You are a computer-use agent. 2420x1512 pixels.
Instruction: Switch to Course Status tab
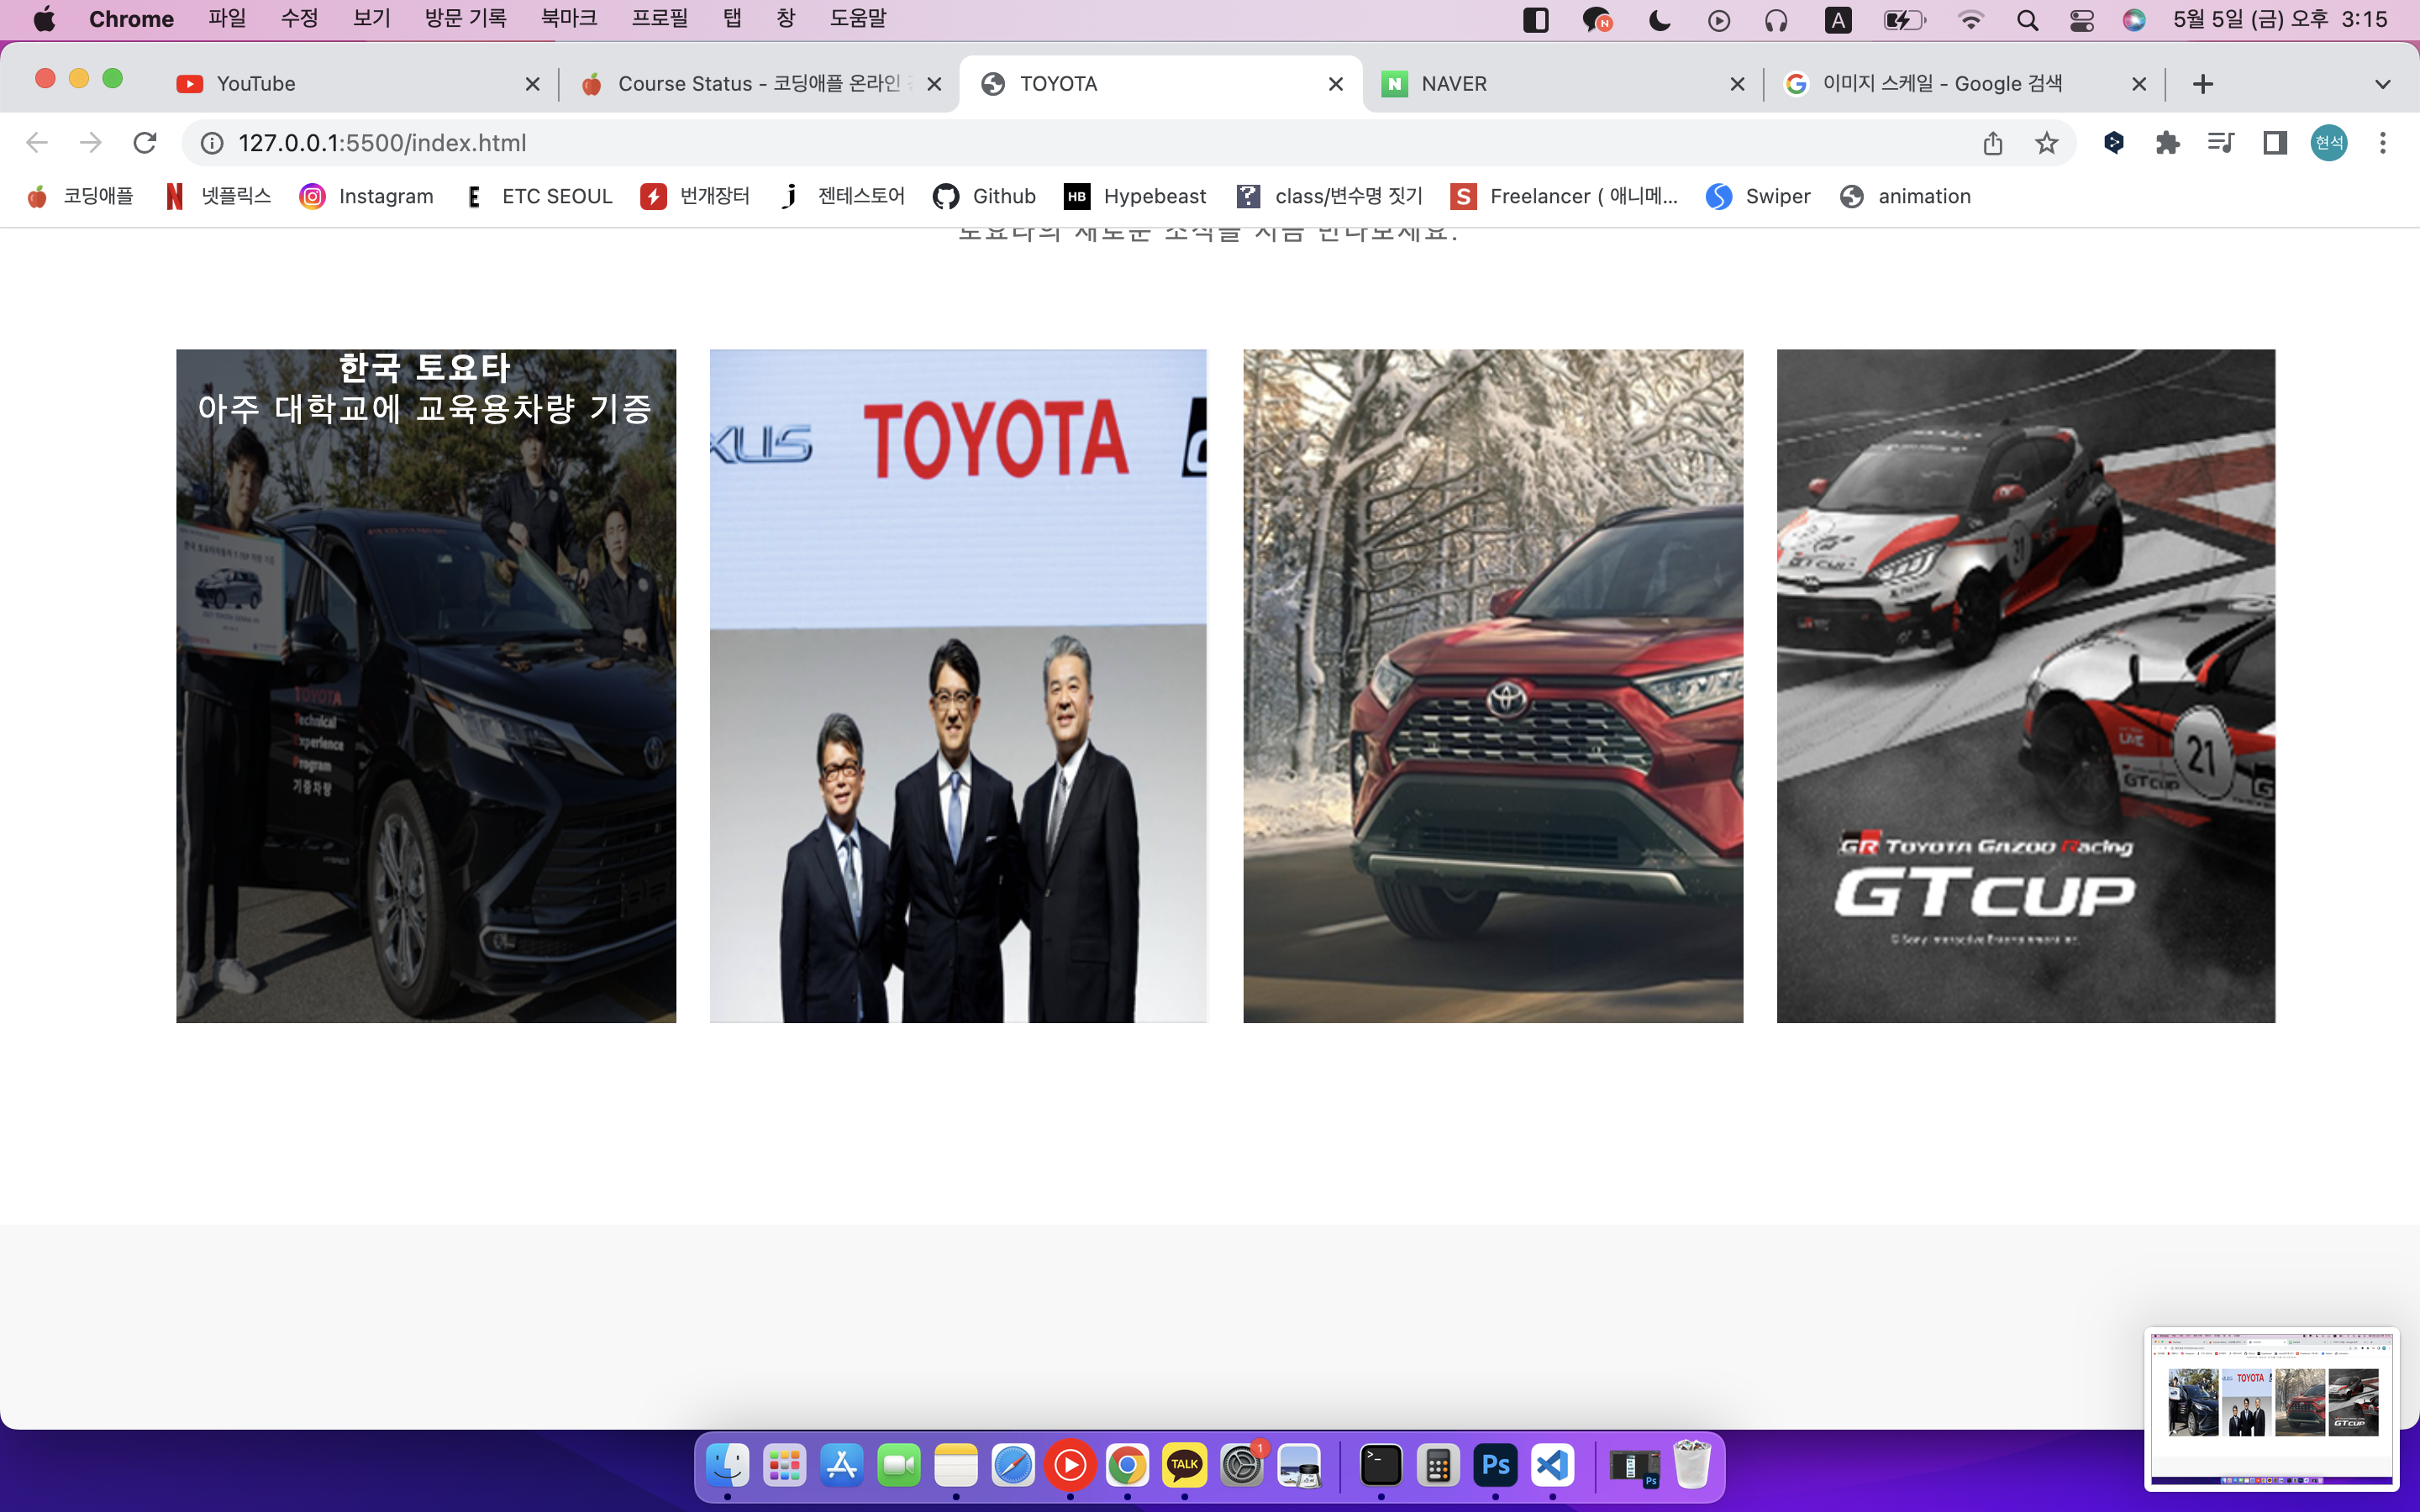(760, 84)
